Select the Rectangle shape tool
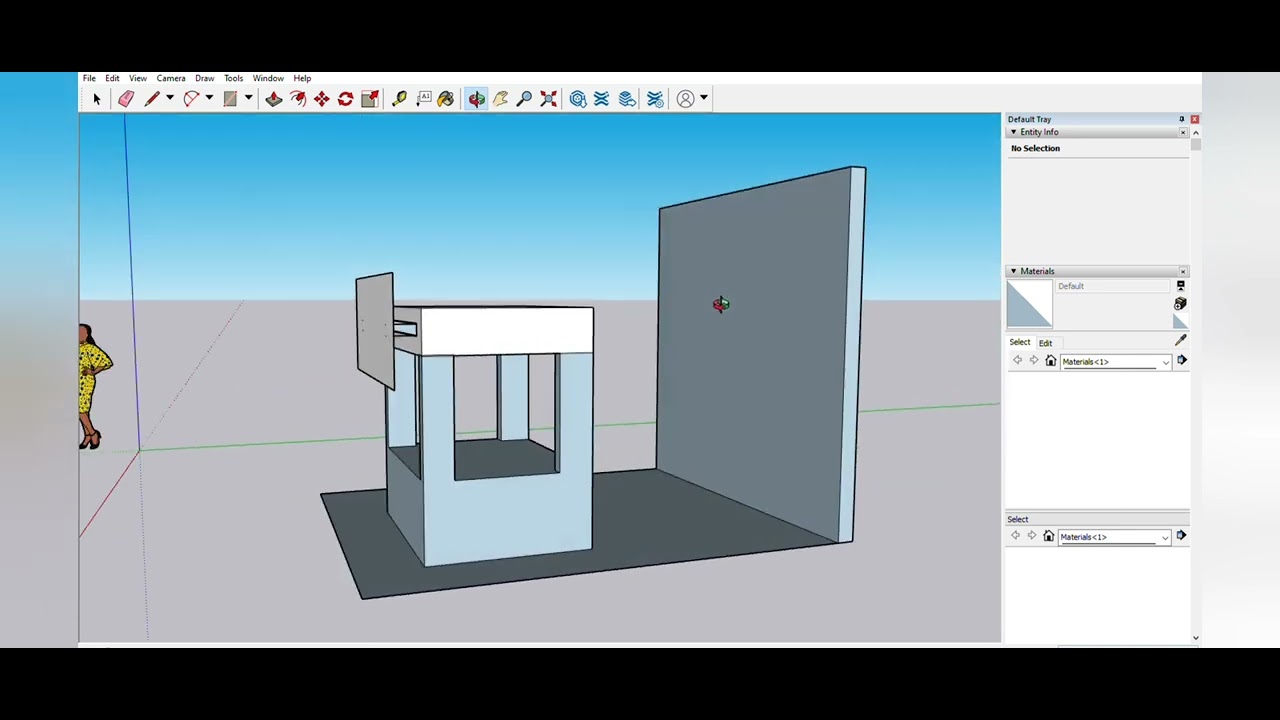The image size is (1280, 720). [x=230, y=99]
